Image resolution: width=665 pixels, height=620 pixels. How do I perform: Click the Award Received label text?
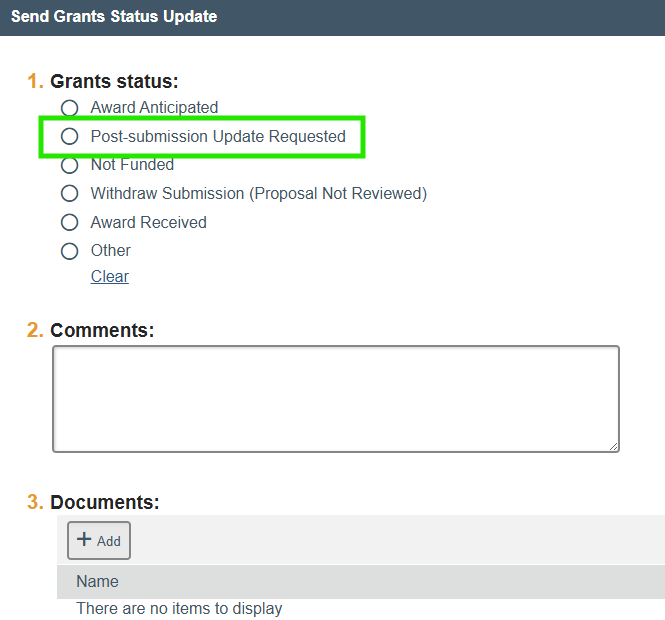point(148,222)
